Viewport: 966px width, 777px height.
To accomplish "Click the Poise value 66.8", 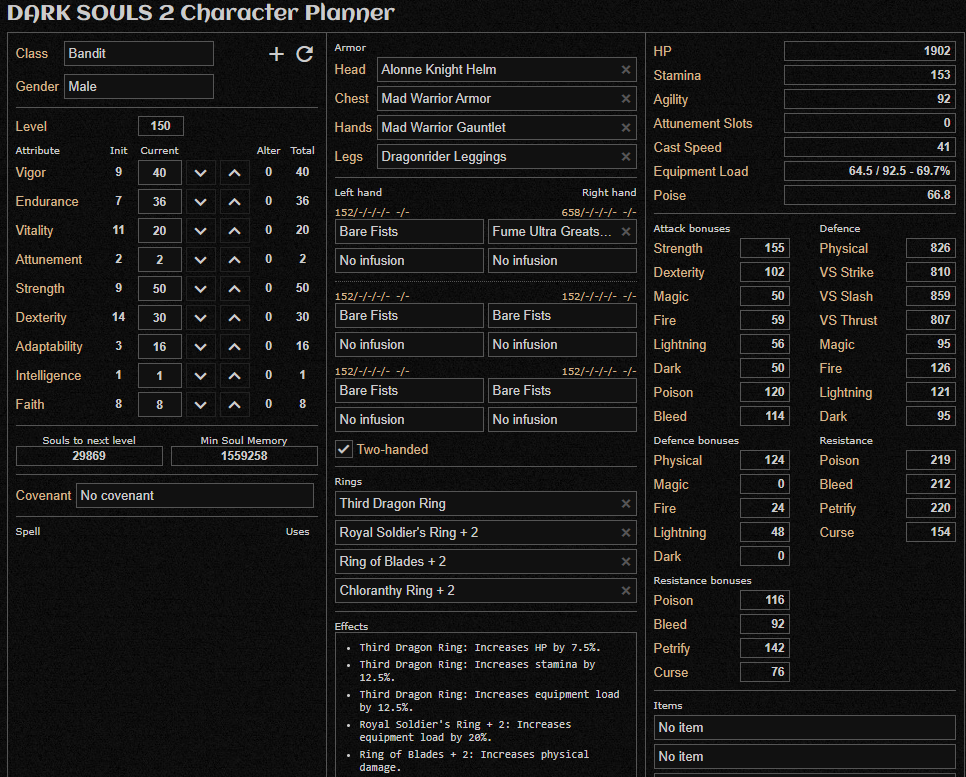I will 869,195.
